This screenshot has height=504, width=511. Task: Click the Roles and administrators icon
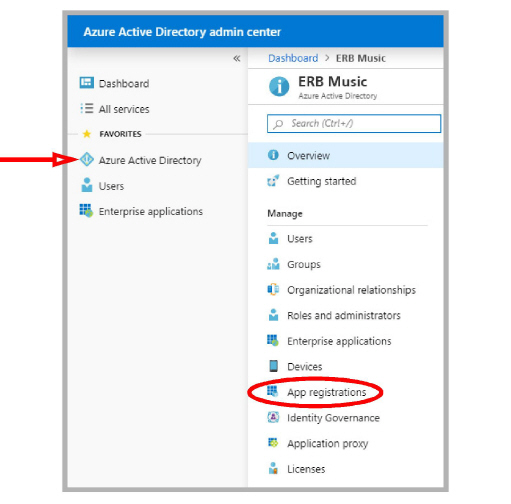273,315
